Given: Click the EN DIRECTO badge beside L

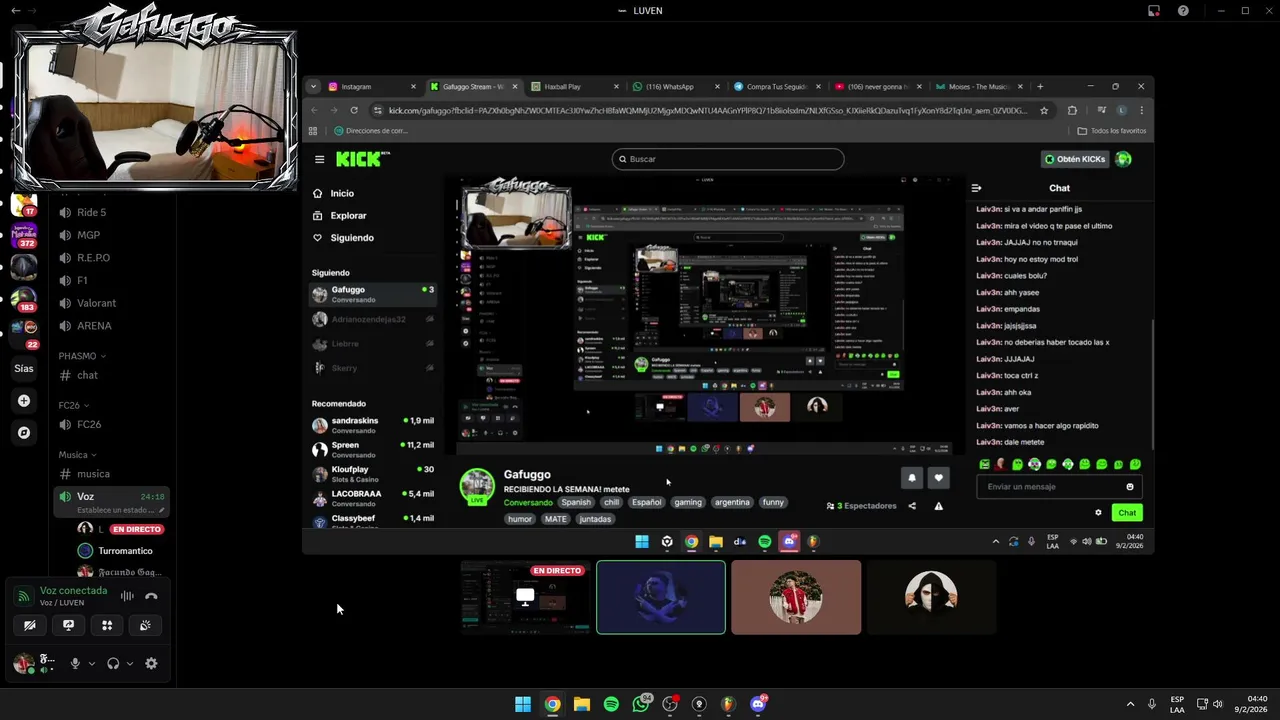Looking at the screenshot, I should (x=137, y=529).
